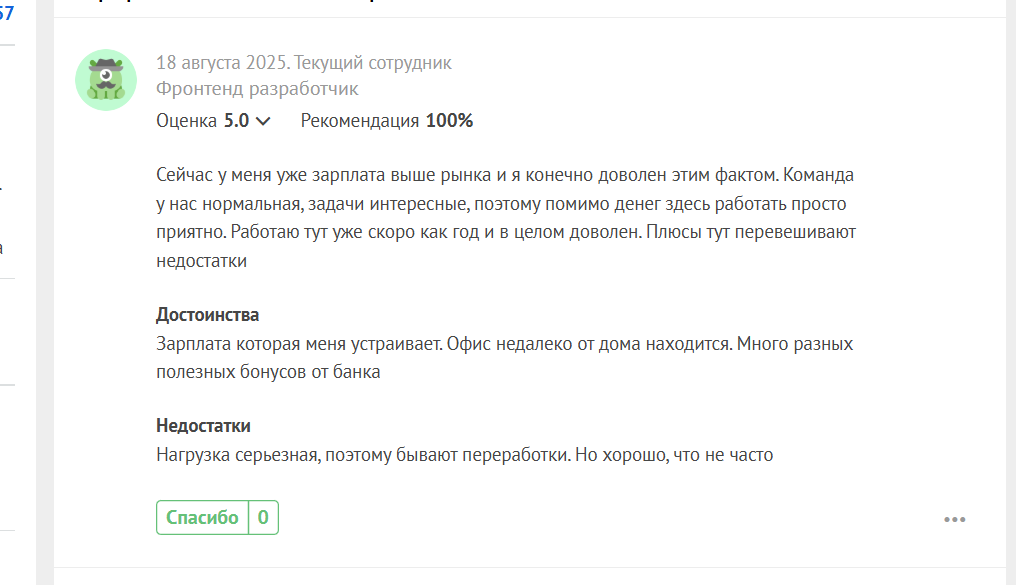Open the three-dots review options menu
Screen dimensions: 1016x585
coord(954,520)
